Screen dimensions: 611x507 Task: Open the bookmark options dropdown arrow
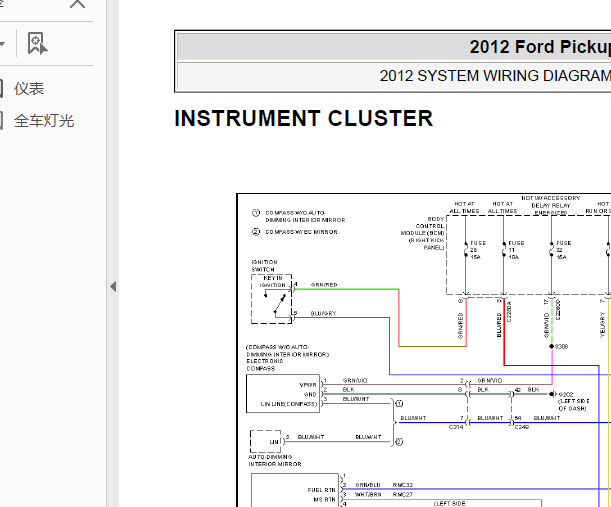2,44
